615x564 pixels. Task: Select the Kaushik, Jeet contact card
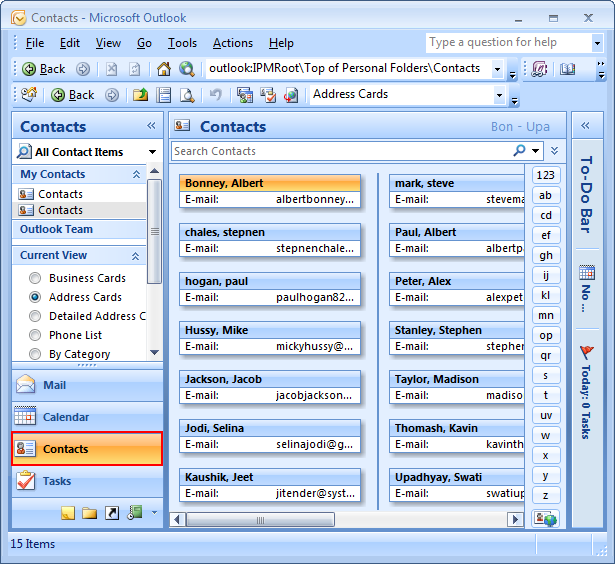(x=270, y=485)
